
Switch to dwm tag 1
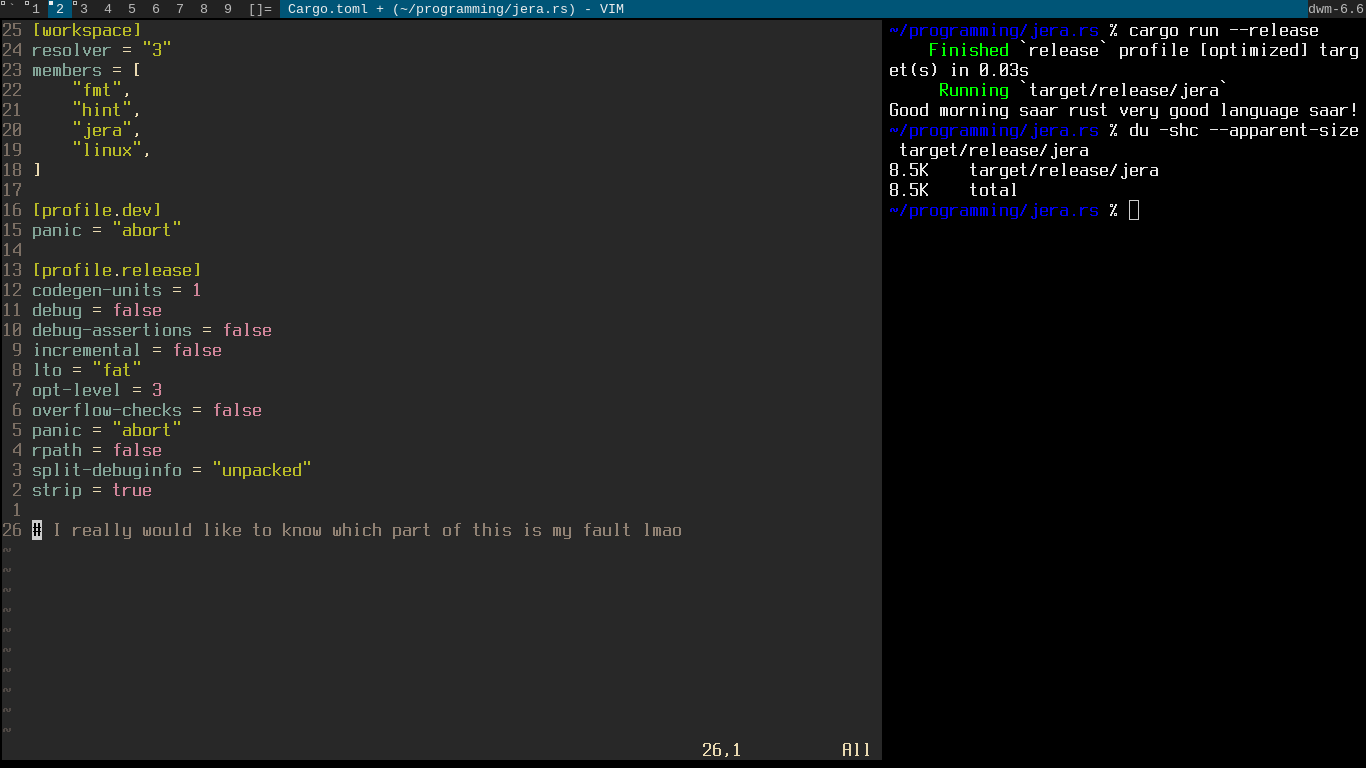(x=36, y=9)
